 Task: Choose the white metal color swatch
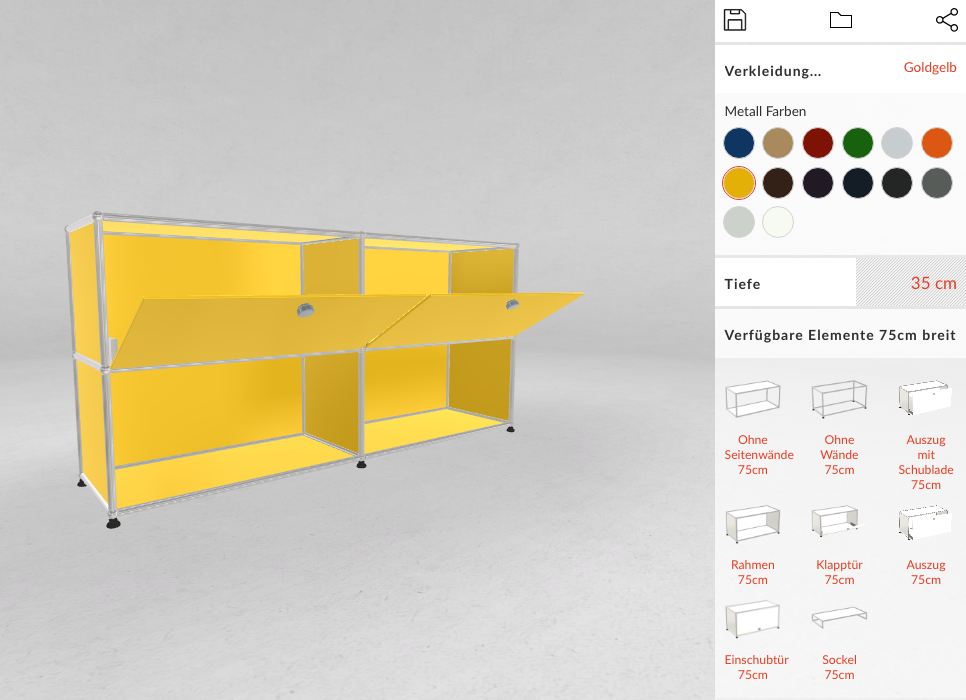(778, 222)
